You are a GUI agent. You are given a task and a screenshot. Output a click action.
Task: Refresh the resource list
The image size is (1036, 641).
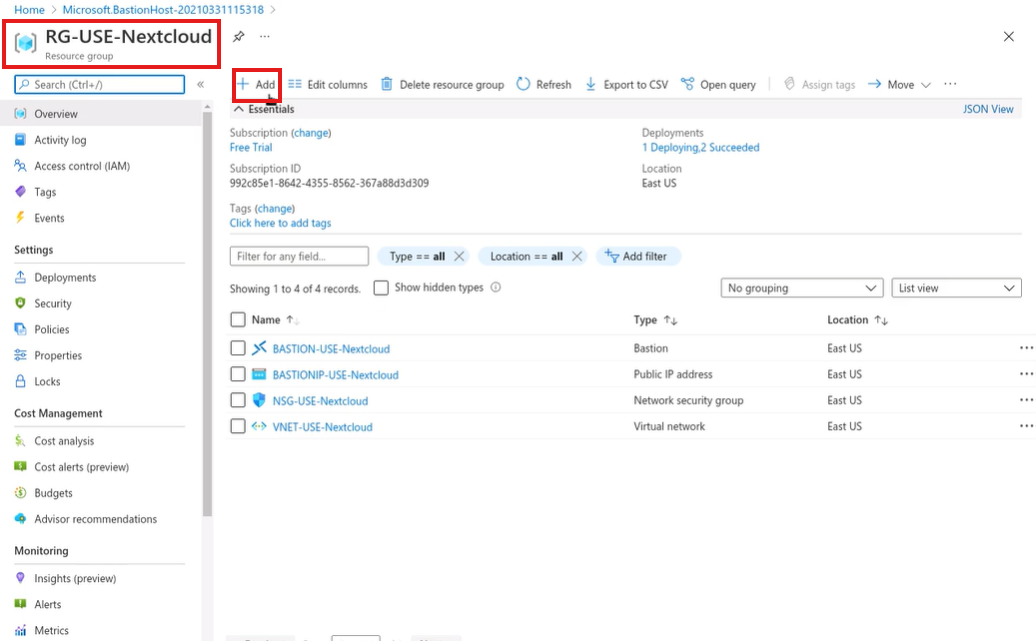pos(544,85)
